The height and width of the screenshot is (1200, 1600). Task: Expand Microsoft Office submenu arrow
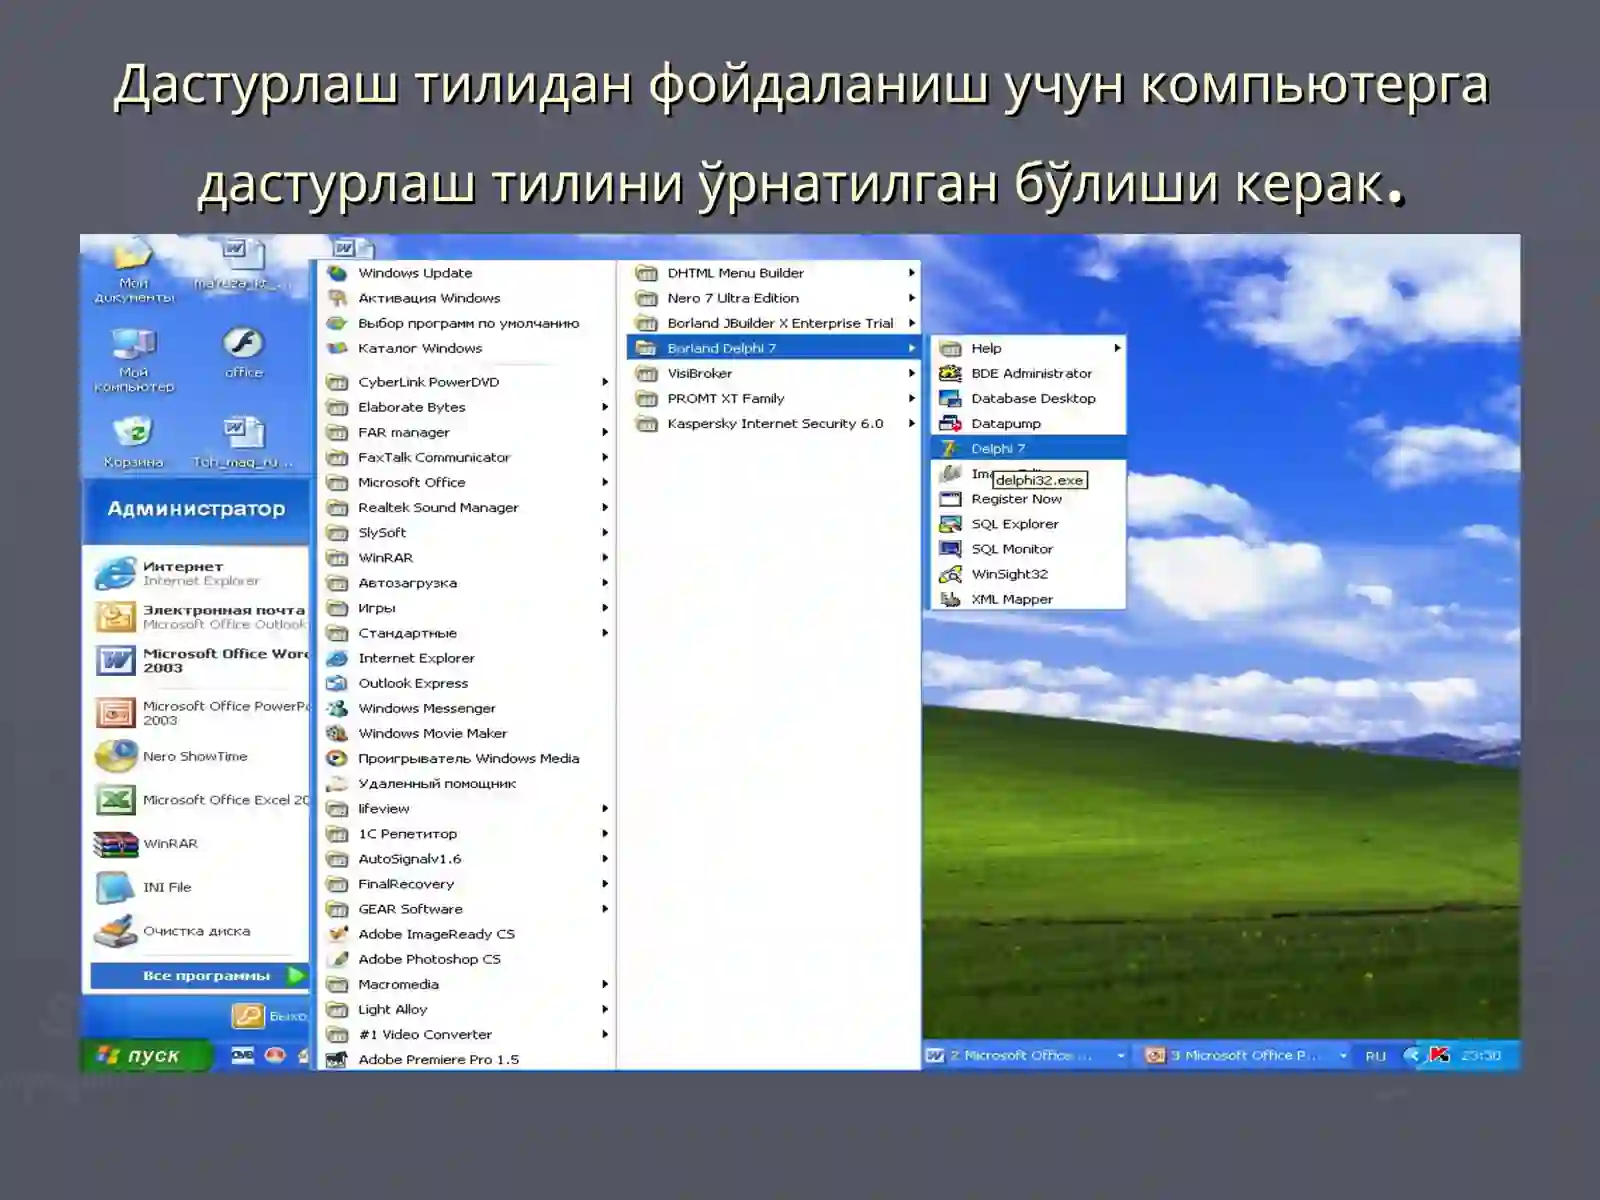tap(604, 482)
